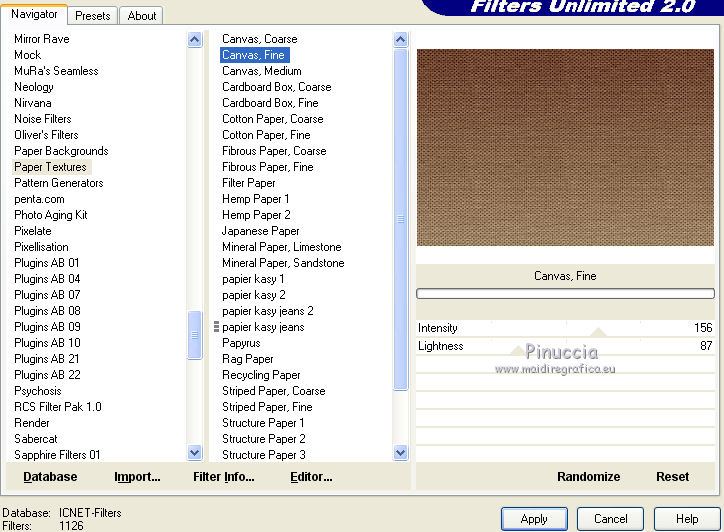Select Pixelate category

point(32,231)
